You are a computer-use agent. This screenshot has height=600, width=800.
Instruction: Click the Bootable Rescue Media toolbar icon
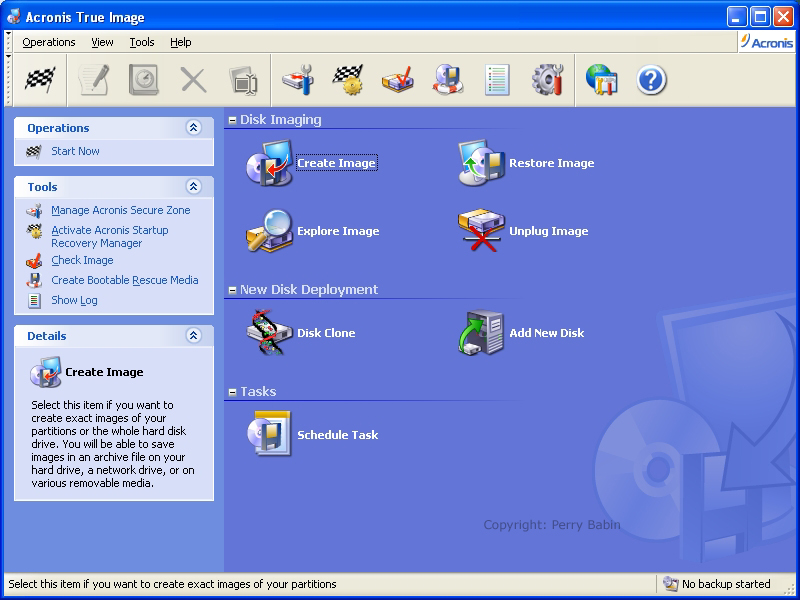(x=447, y=80)
